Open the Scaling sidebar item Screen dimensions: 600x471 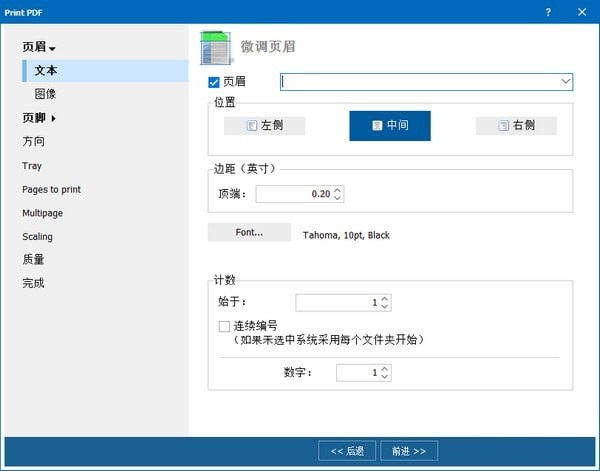pos(37,237)
